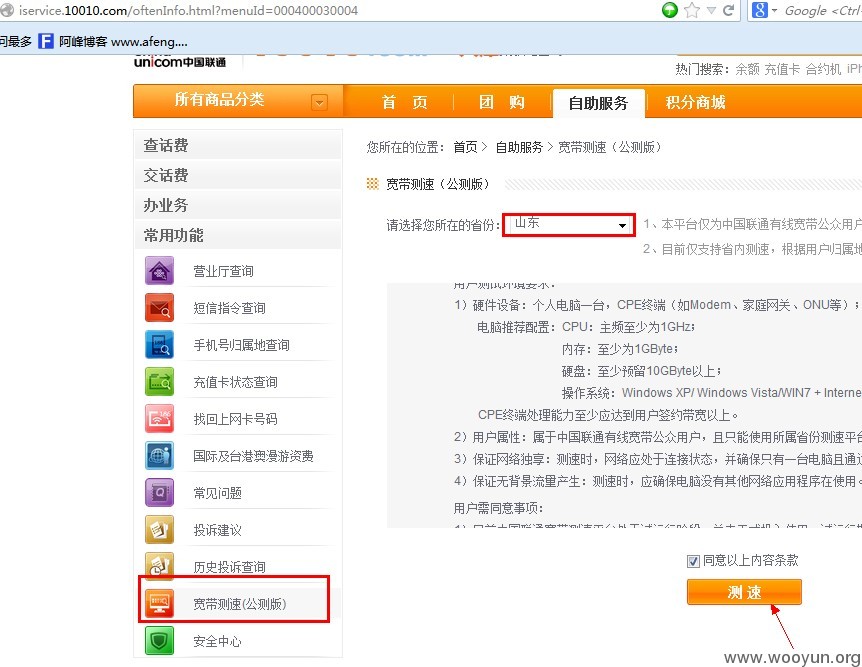Click the browser URL address field
This screenshot has height=667, width=862.
click(x=330, y=10)
